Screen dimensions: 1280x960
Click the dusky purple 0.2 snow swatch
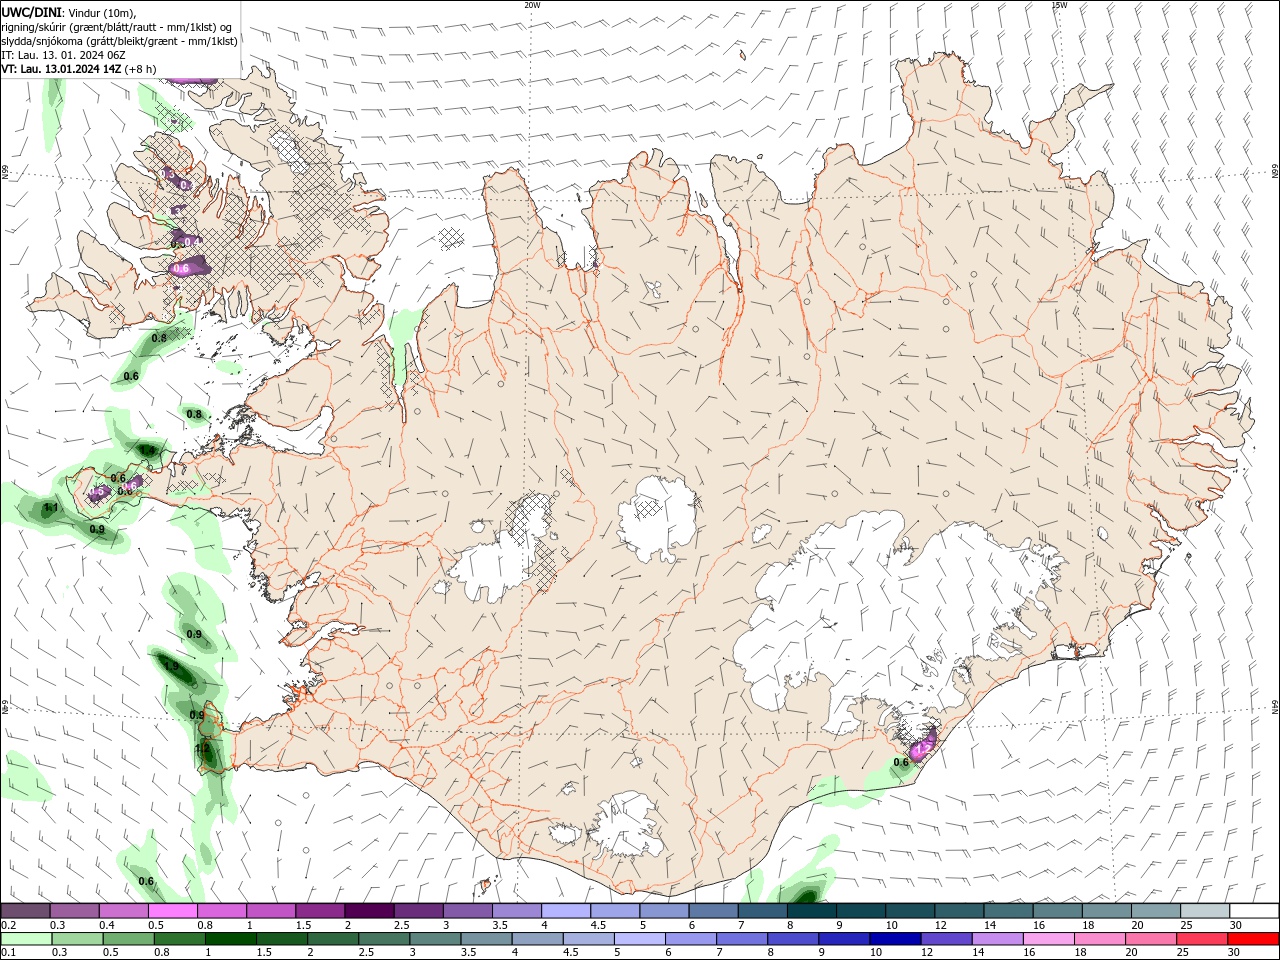pyautogui.click(x=25, y=911)
